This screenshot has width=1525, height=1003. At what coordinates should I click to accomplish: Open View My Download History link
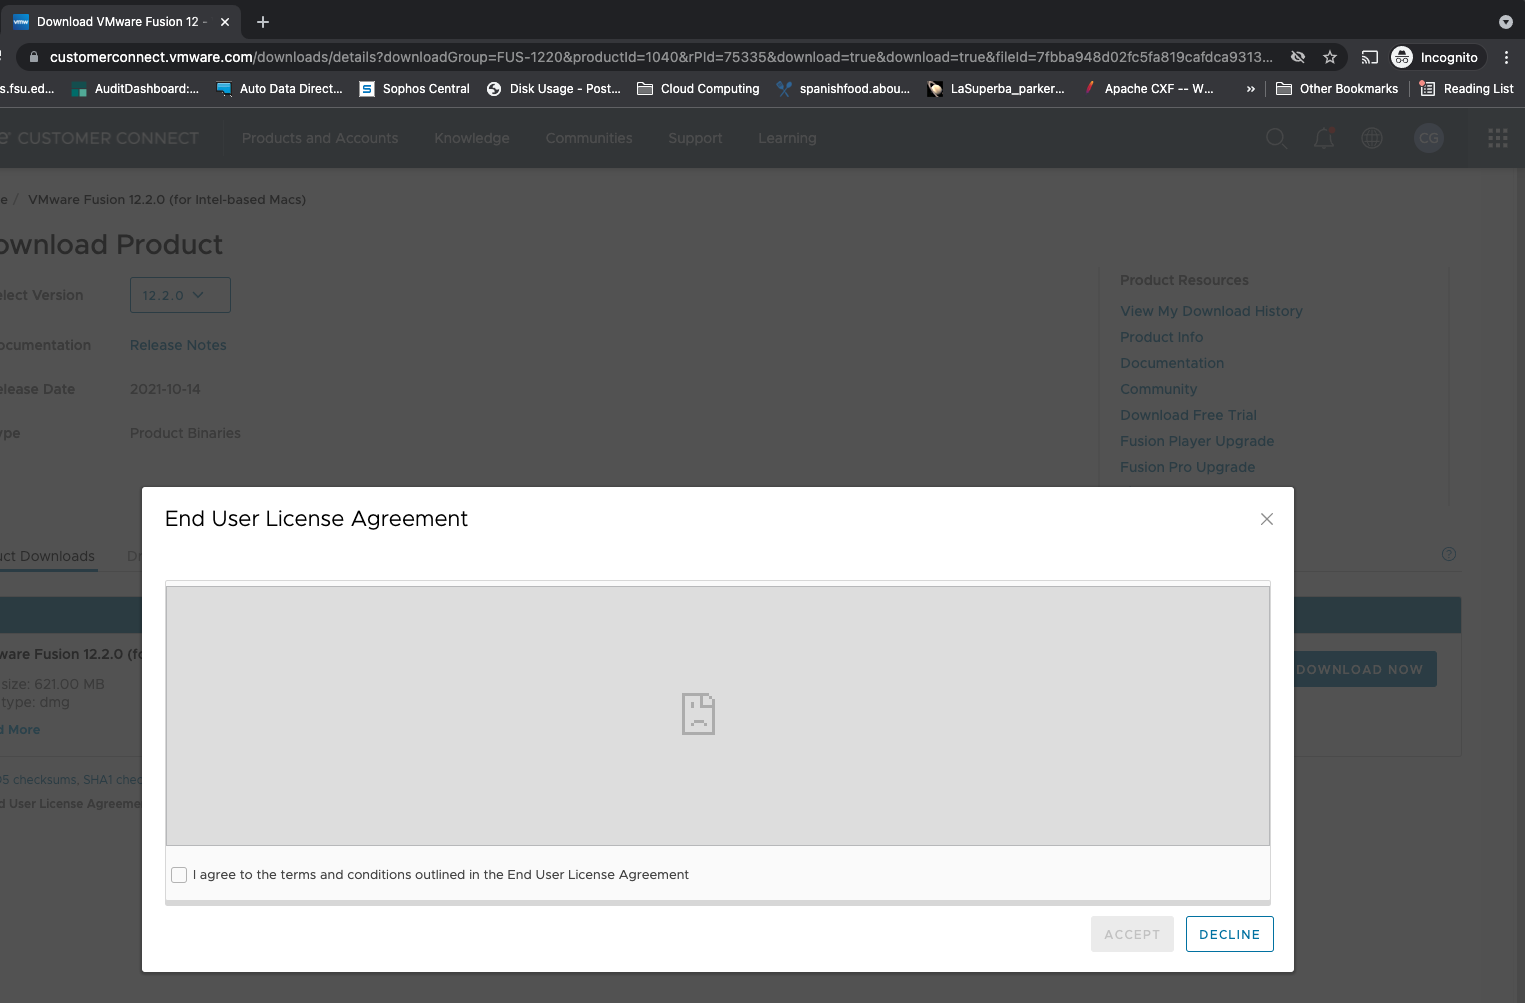tap(1211, 311)
